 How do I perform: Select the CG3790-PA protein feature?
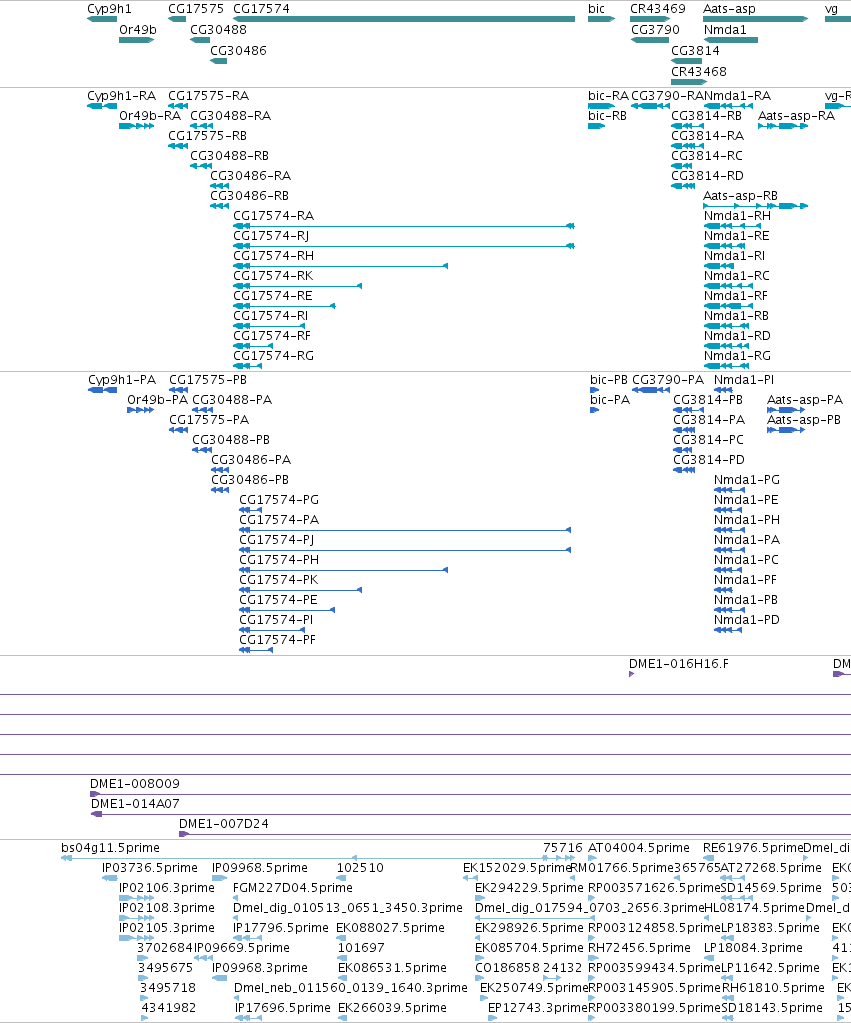651,390
